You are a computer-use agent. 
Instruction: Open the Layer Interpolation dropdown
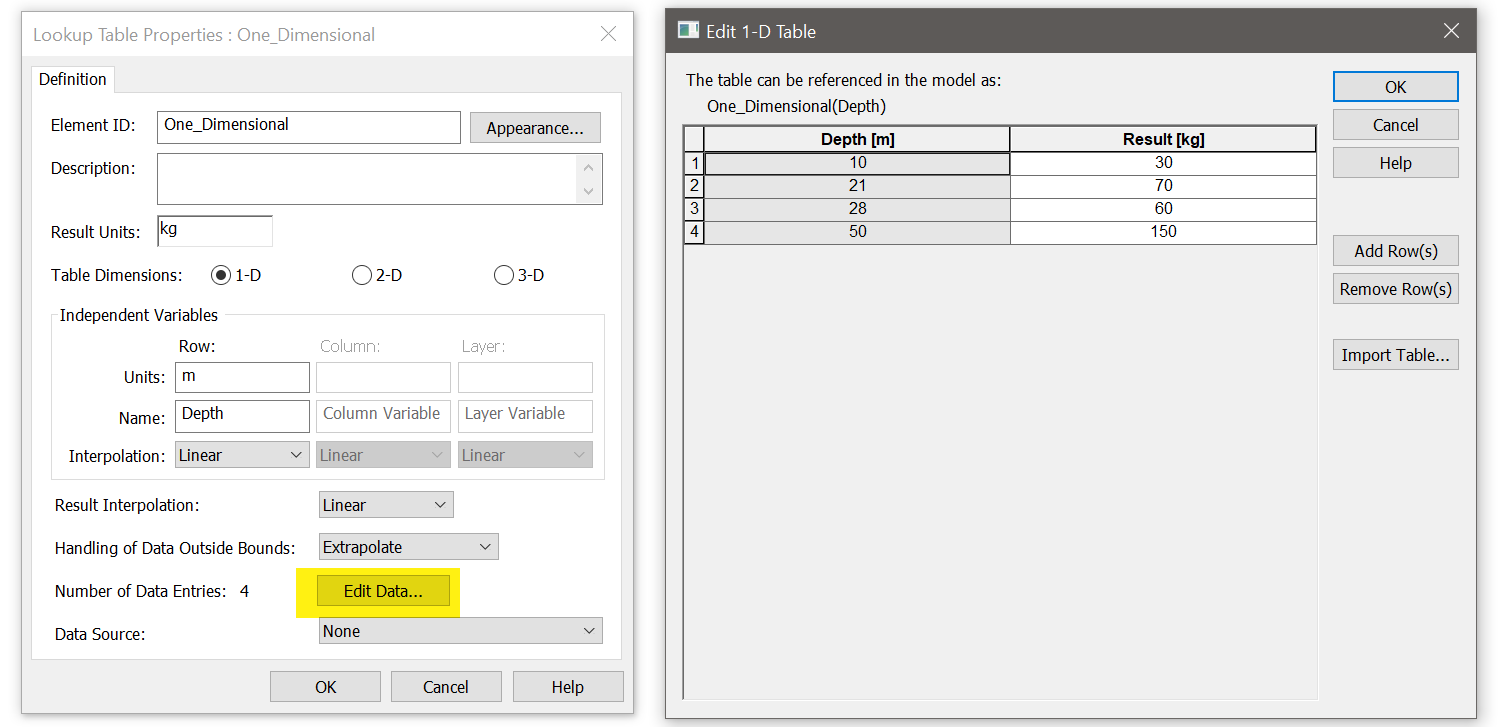pyautogui.click(x=526, y=455)
